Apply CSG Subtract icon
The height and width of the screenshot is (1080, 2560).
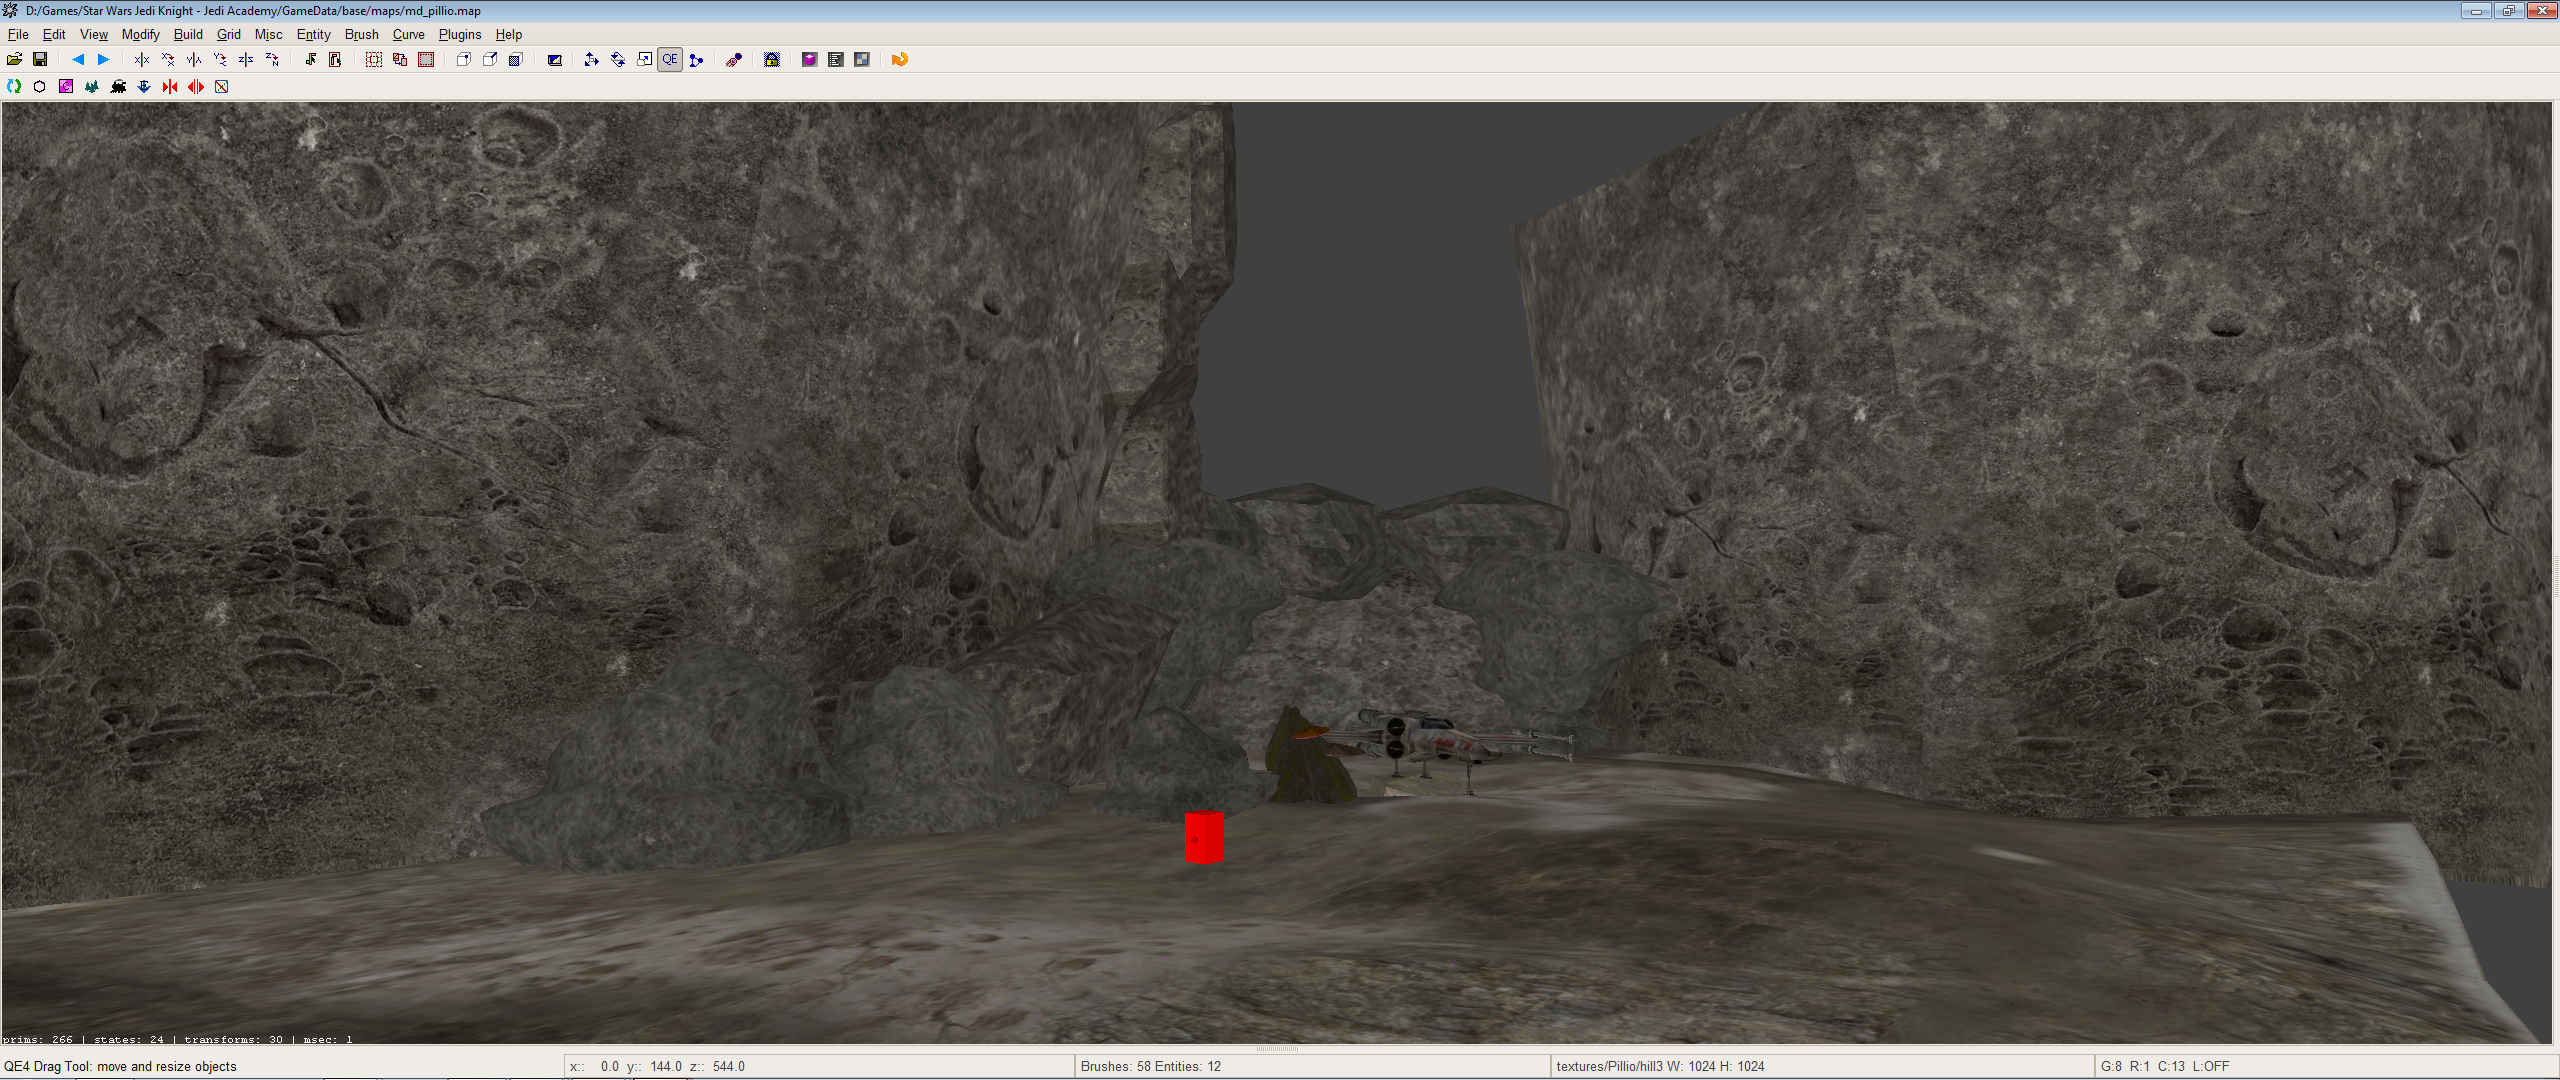coord(374,60)
